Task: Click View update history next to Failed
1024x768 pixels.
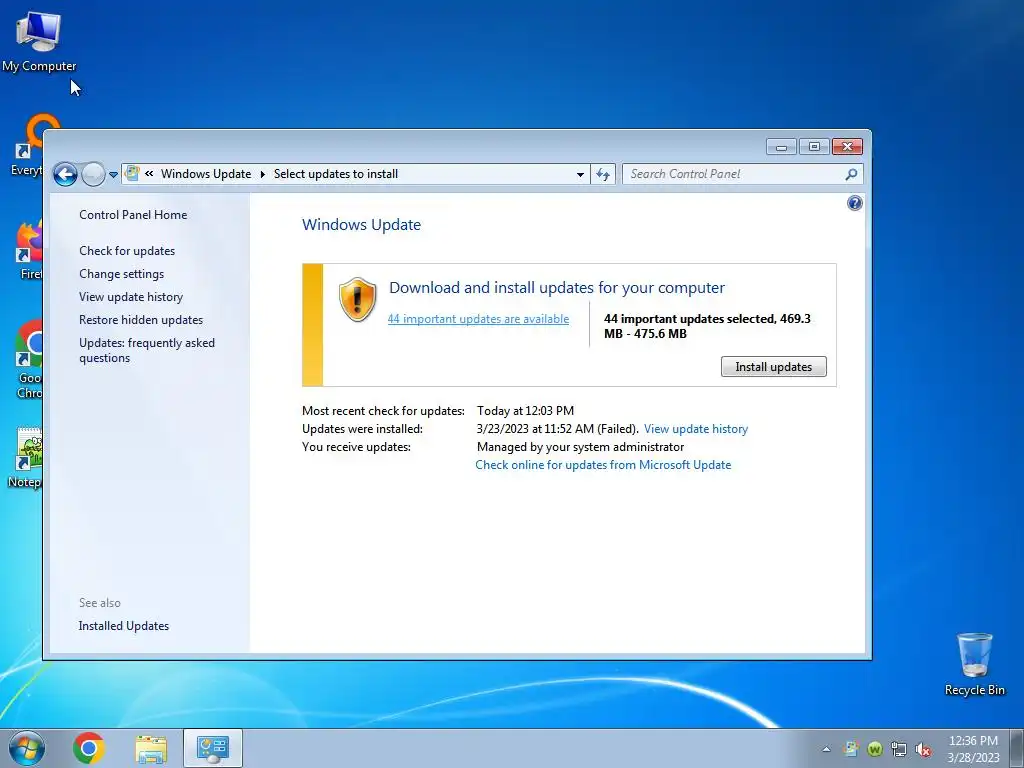Action: coord(696,429)
